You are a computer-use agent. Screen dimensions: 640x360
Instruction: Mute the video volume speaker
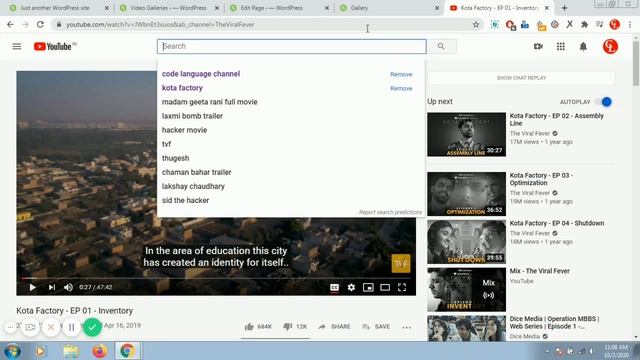click(68, 287)
